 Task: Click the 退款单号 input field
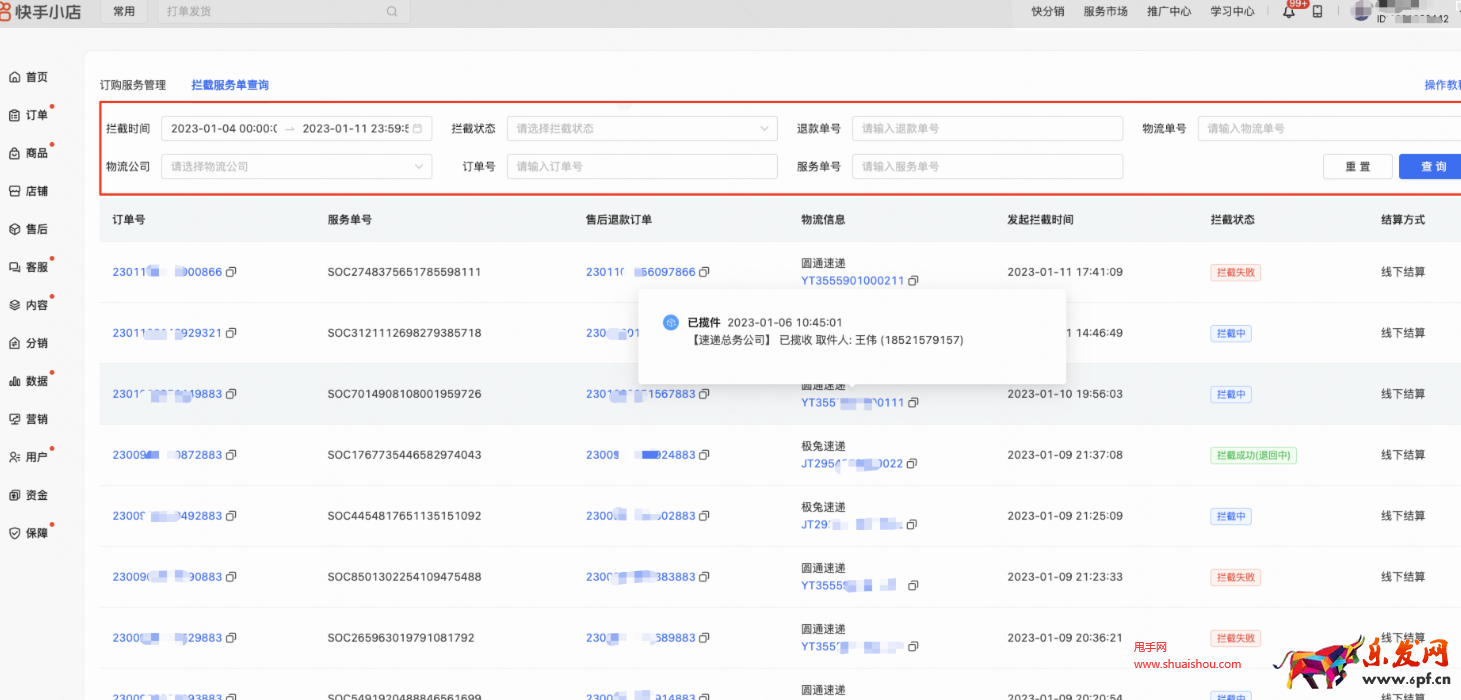(987, 129)
